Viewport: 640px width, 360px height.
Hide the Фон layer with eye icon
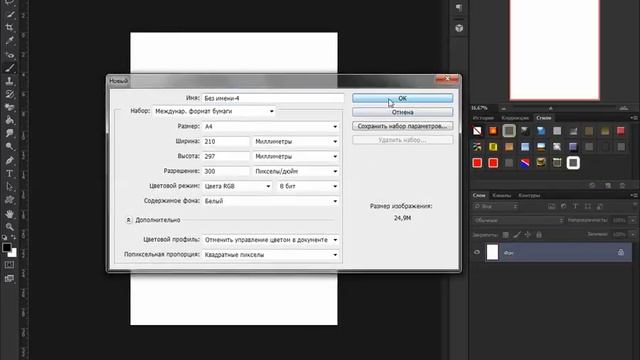(477, 252)
